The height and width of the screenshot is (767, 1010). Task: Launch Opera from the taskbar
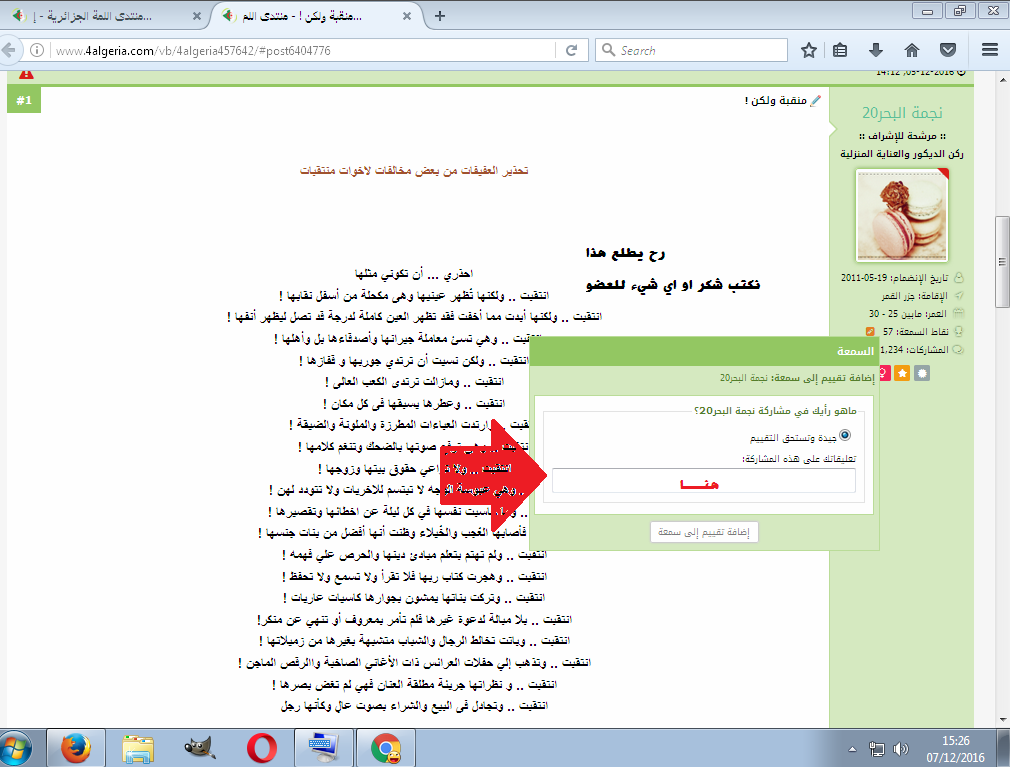[x=261, y=746]
